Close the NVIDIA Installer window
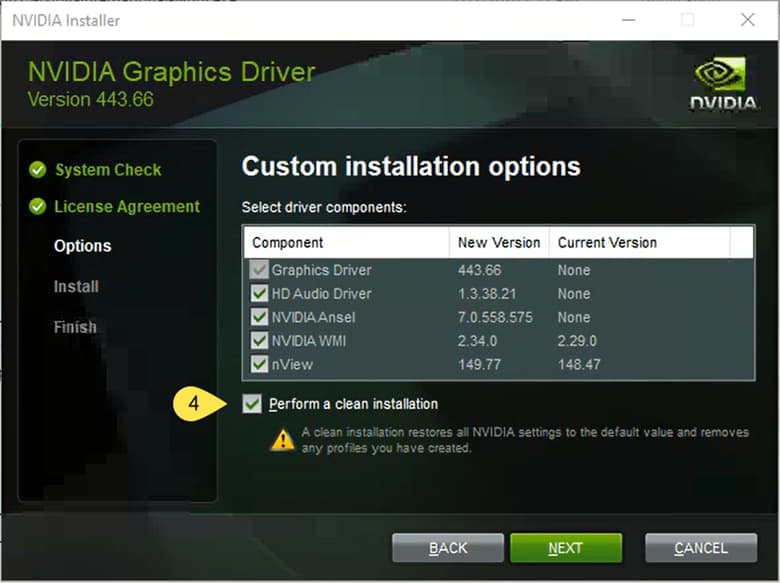The width and height of the screenshot is (780, 583). pyautogui.click(x=747, y=20)
